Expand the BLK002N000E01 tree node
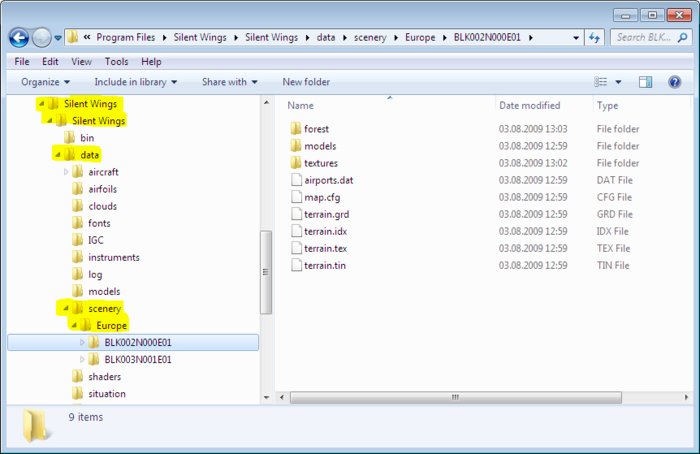700x454 pixels. tap(82, 342)
